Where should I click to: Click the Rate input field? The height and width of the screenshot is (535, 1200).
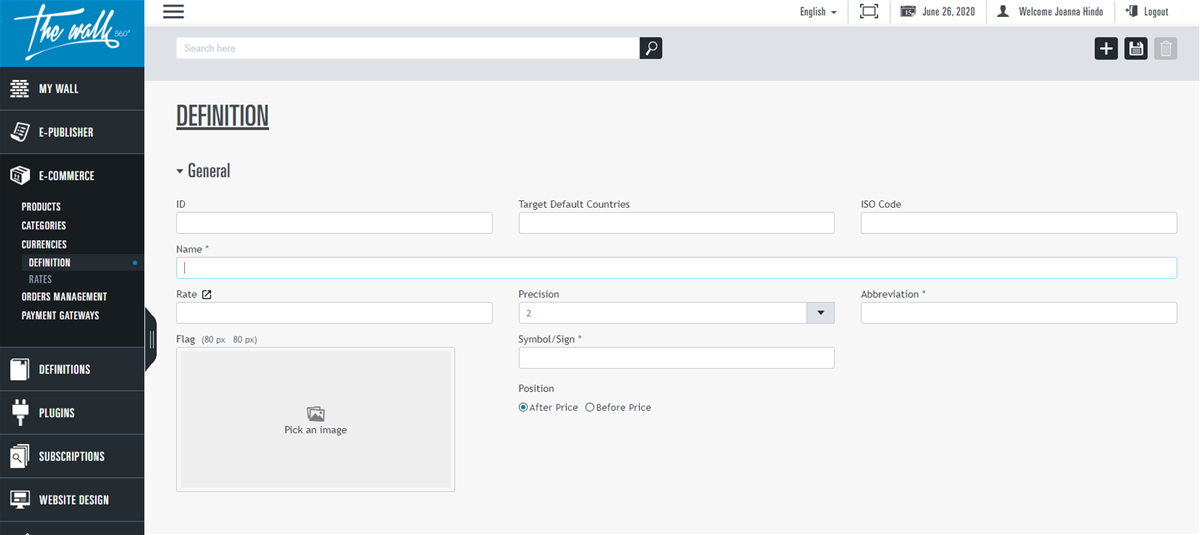[334, 313]
